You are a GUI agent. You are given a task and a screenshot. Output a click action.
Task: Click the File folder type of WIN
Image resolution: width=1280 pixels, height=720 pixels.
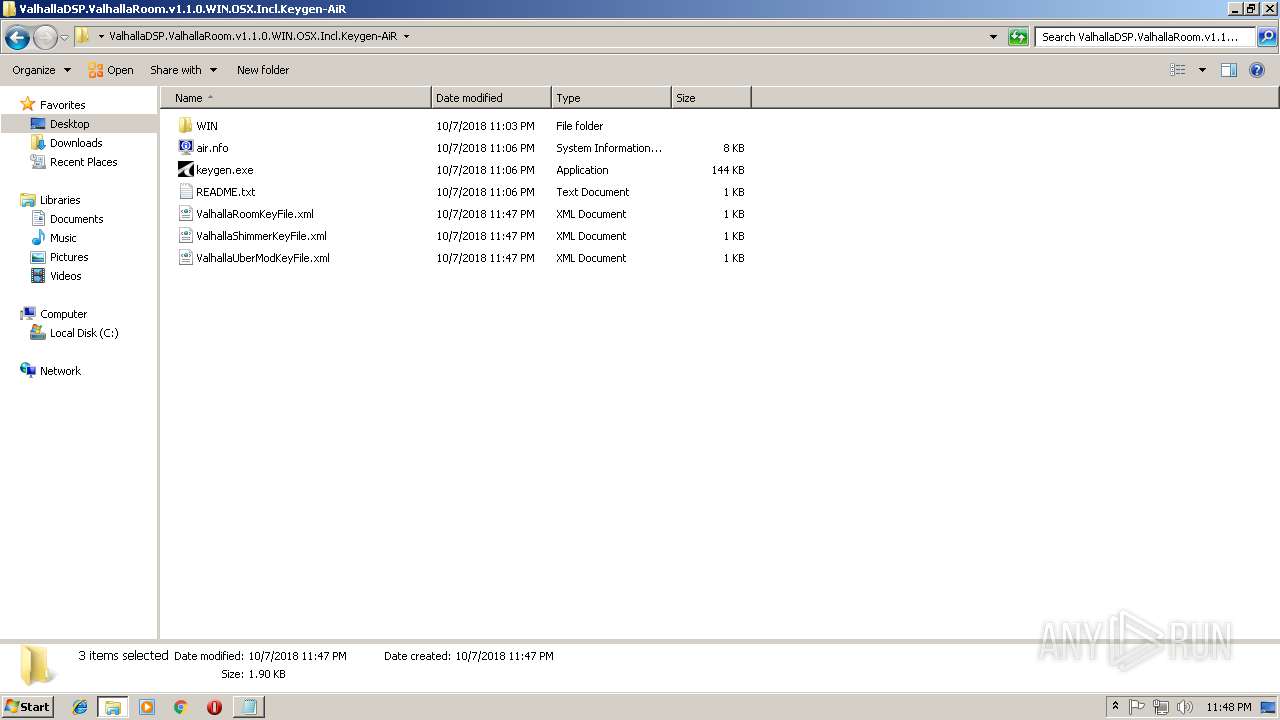tap(580, 126)
